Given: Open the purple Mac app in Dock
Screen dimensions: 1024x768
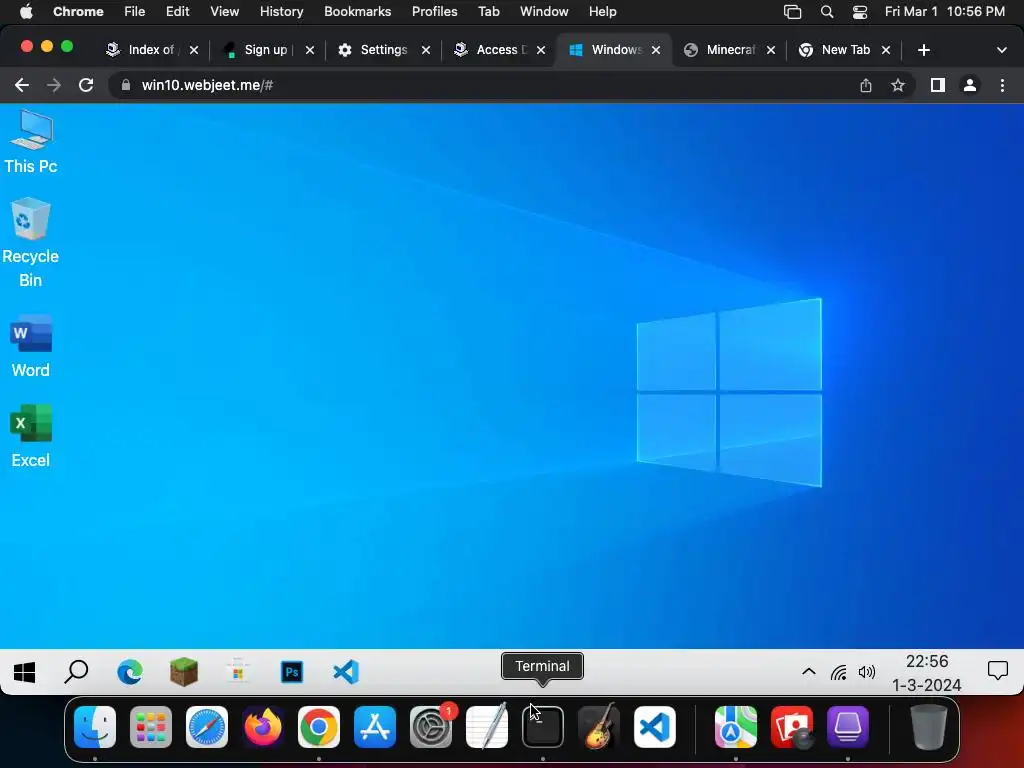Looking at the screenshot, I should 848,727.
